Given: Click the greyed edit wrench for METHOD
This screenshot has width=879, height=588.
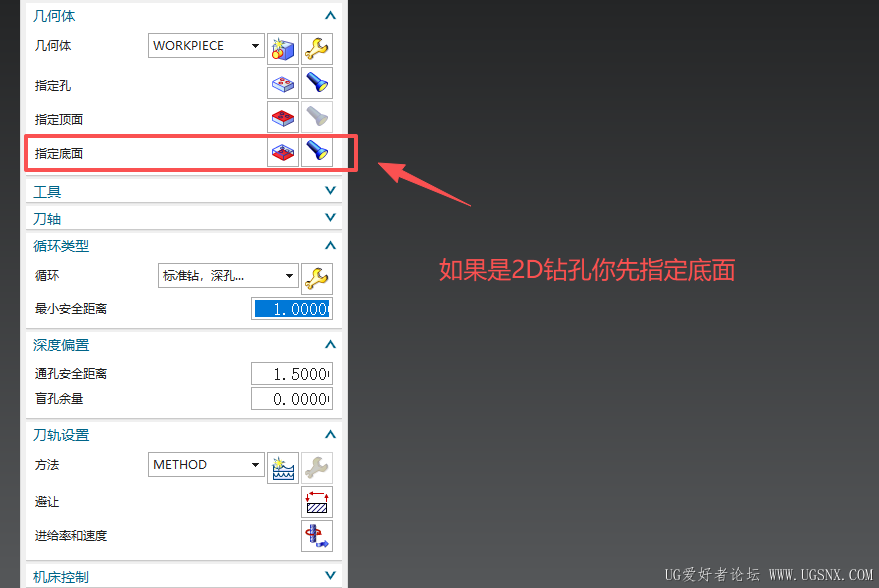Looking at the screenshot, I should point(317,468).
